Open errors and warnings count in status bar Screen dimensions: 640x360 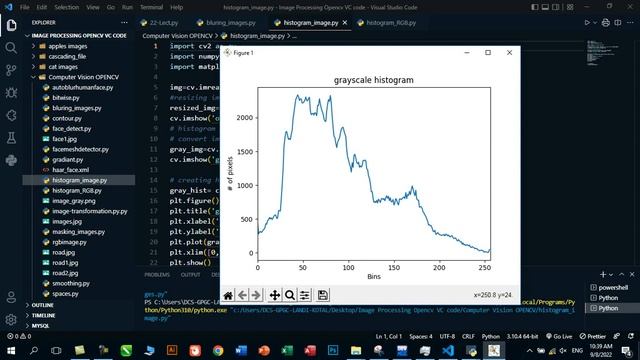coord(19,336)
